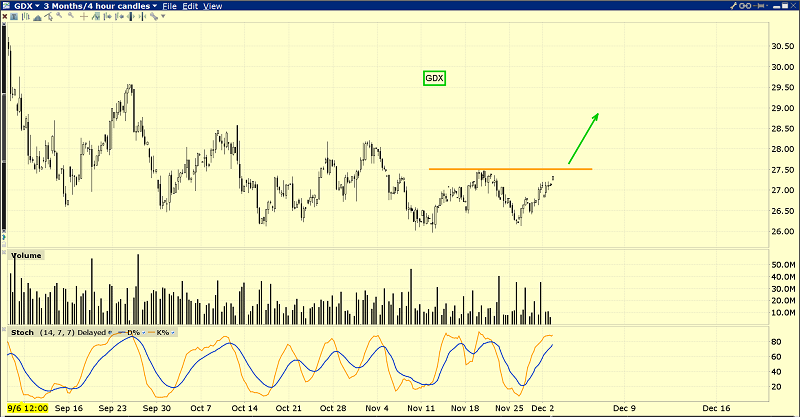Click the 10.0M volume axis label

(x=783, y=312)
